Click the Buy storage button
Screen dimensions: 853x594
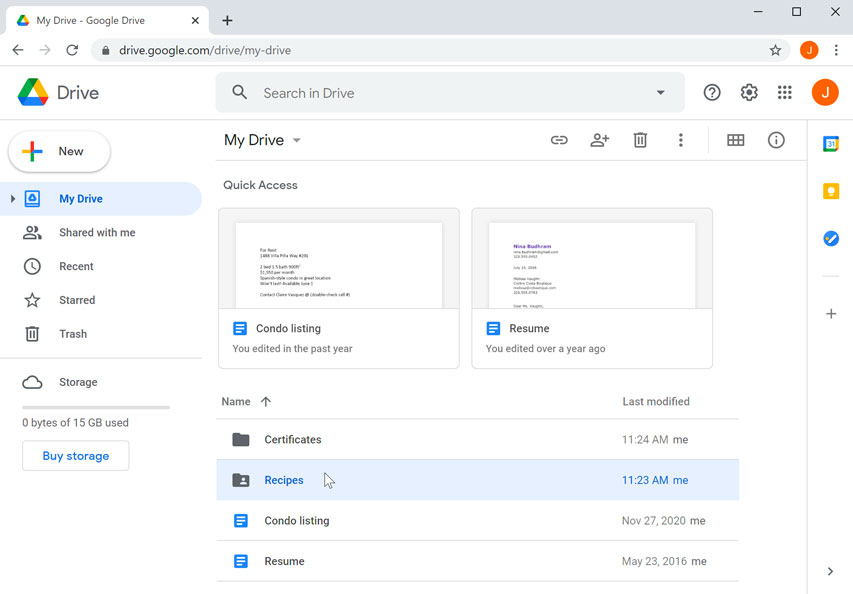(75, 455)
